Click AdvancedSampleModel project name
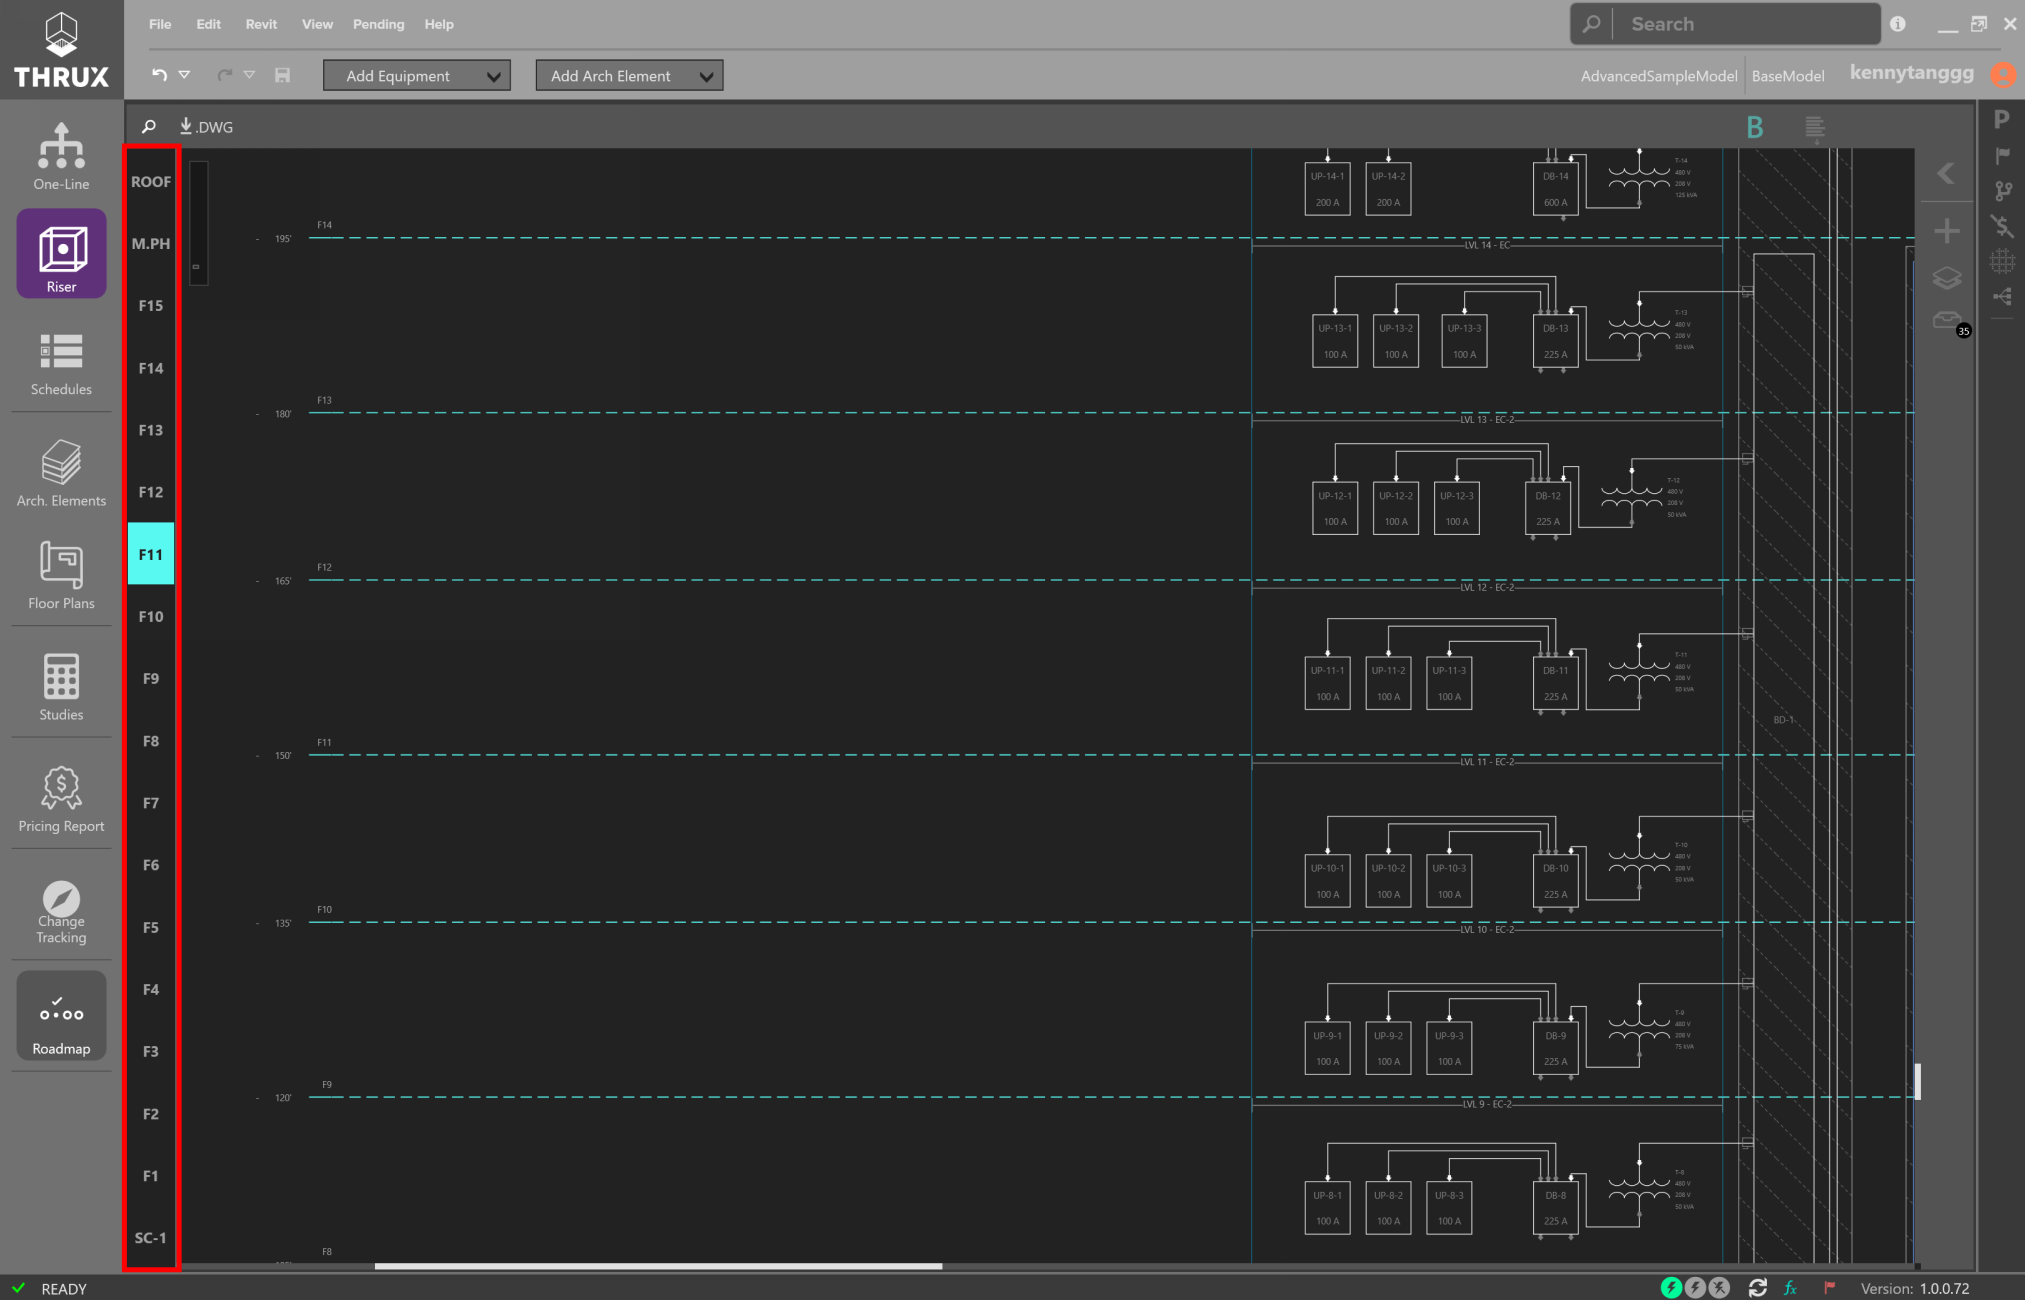Screen dimensions: 2025x1300 pos(1658,76)
